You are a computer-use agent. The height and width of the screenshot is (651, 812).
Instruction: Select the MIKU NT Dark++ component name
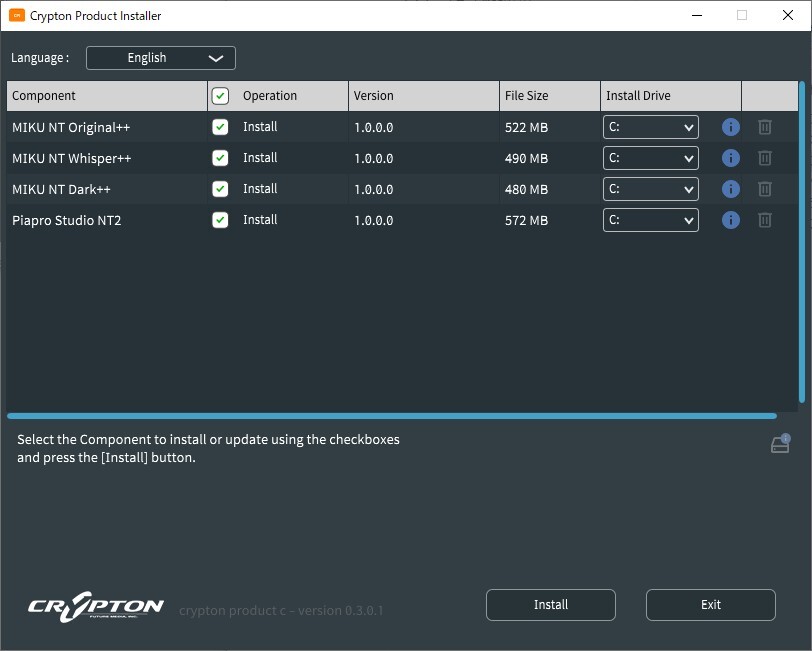pyautogui.click(x=61, y=190)
